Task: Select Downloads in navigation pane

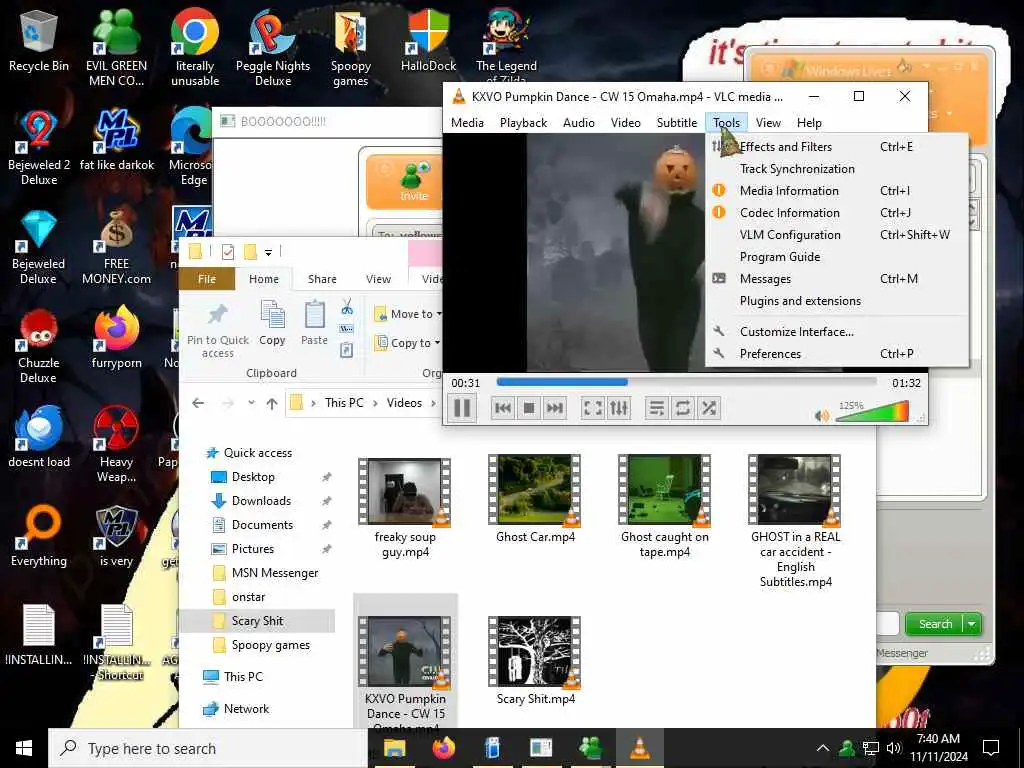Action: coord(261,501)
